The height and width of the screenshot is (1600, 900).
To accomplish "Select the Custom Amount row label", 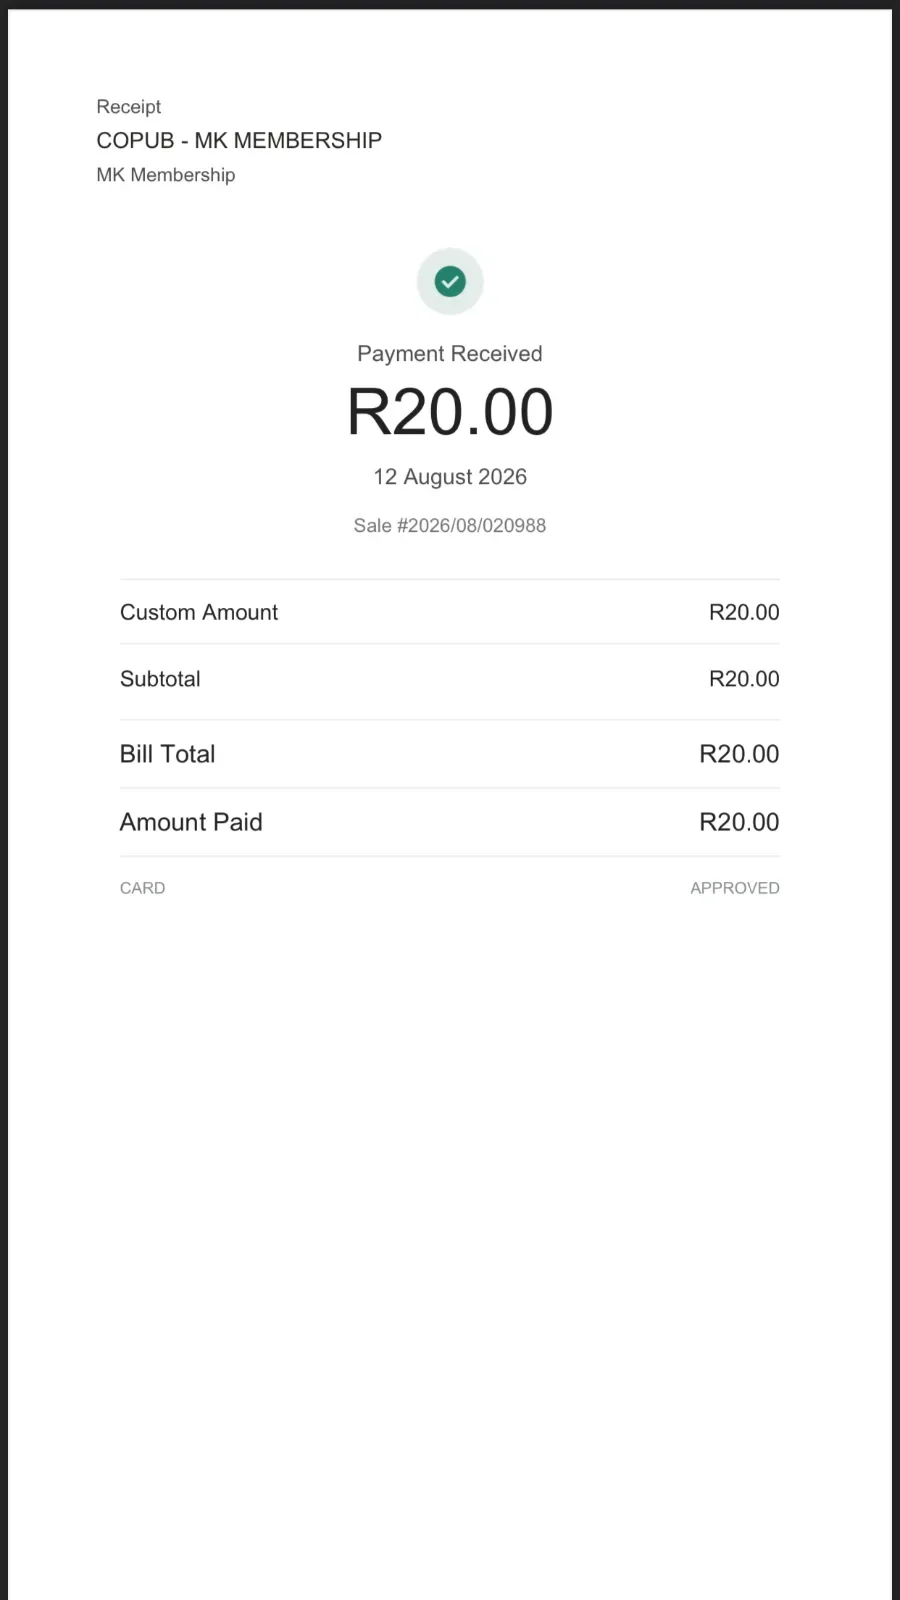I will pos(199,612).
